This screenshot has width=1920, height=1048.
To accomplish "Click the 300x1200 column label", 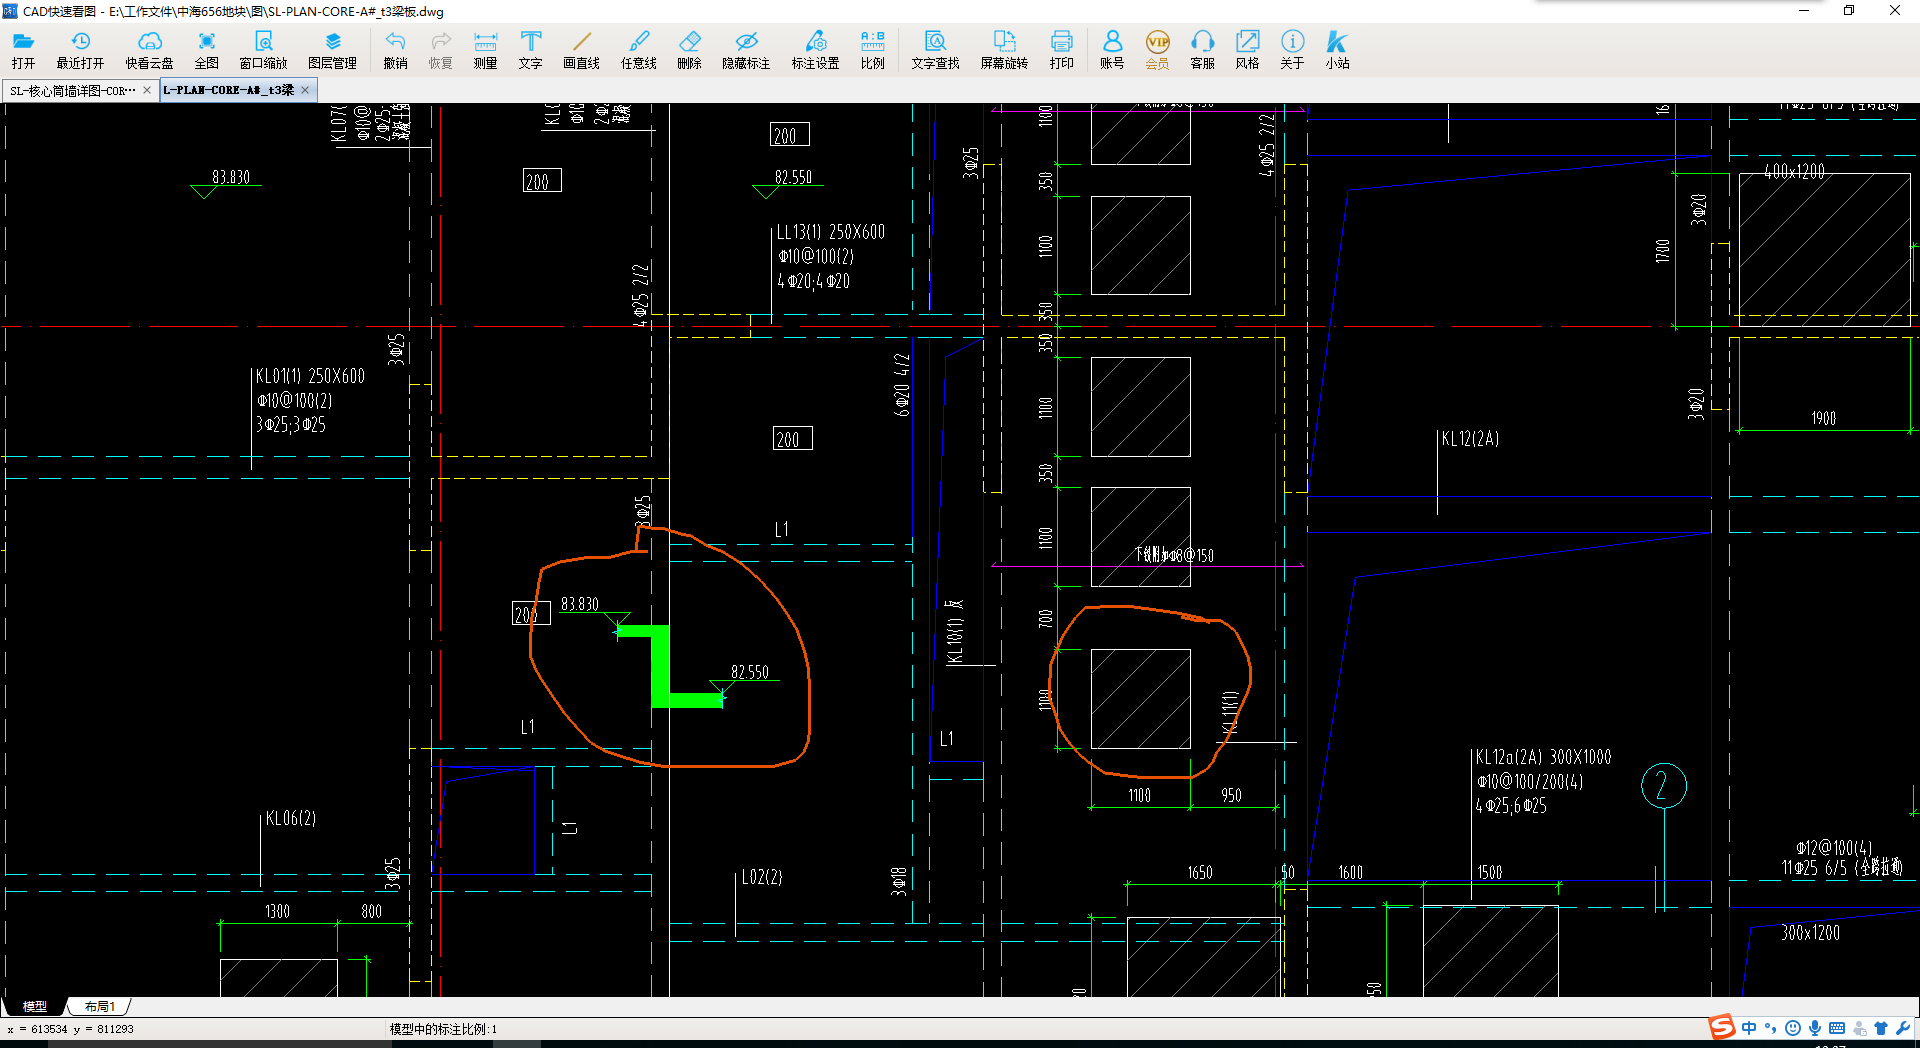I will 1810,933.
